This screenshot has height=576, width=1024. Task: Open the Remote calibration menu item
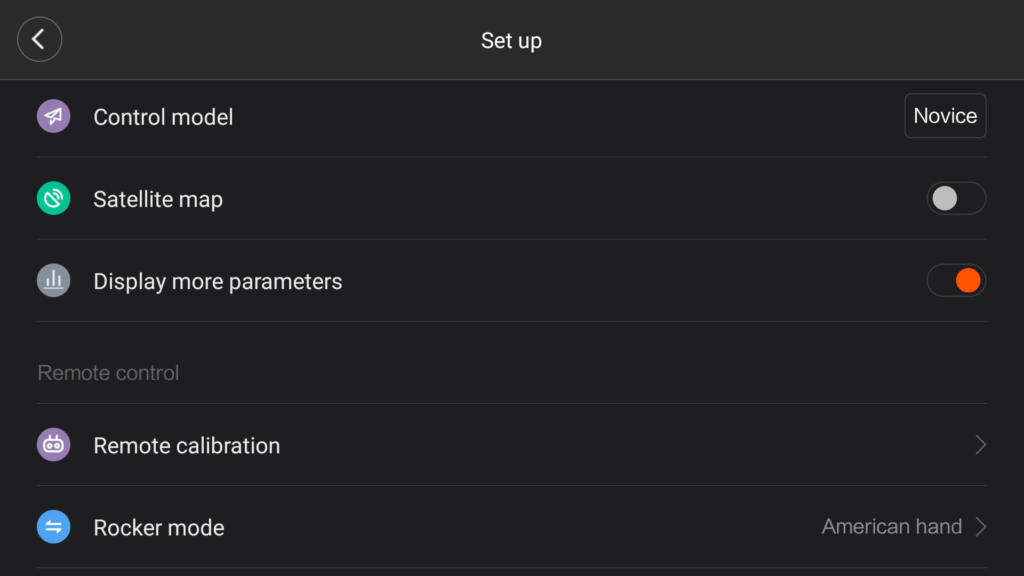[x=511, y=445]
